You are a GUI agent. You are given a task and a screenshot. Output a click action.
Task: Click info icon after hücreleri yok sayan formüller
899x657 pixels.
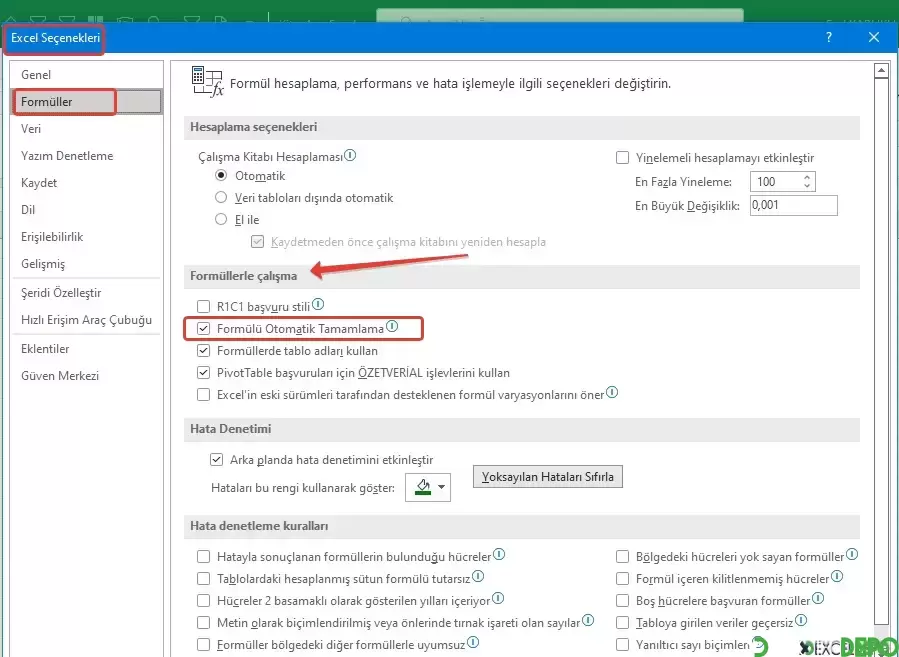click(x=852, y=554)
